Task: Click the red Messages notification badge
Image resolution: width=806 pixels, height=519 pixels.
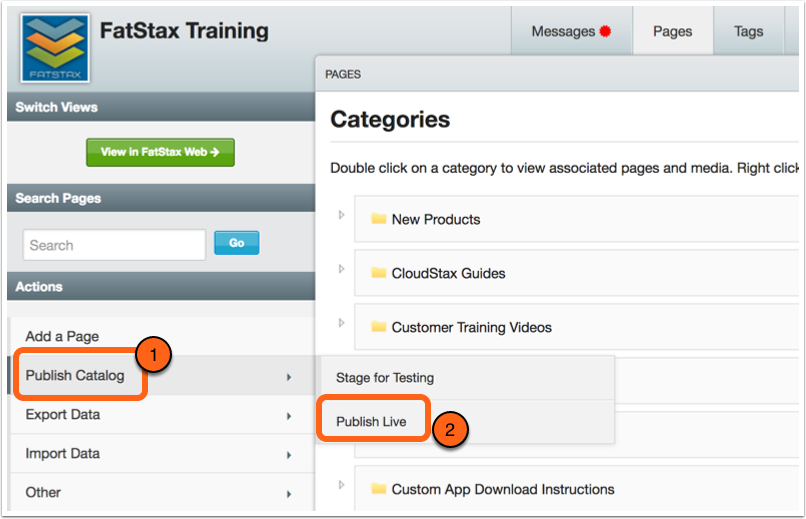Action: point(606,31)
